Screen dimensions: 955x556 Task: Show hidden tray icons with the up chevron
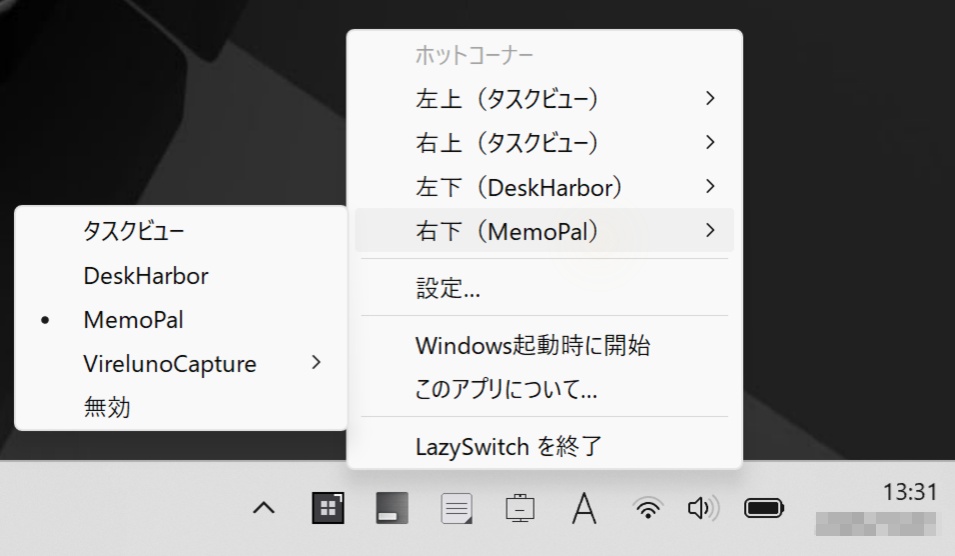[264, 508]
